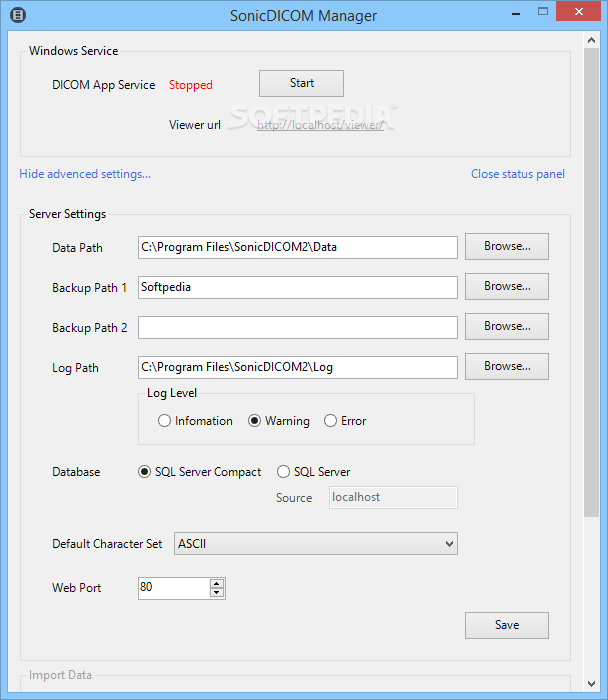Click the Server Settings group title
Screen dimensions: 608x700
(x=67, y=214)
